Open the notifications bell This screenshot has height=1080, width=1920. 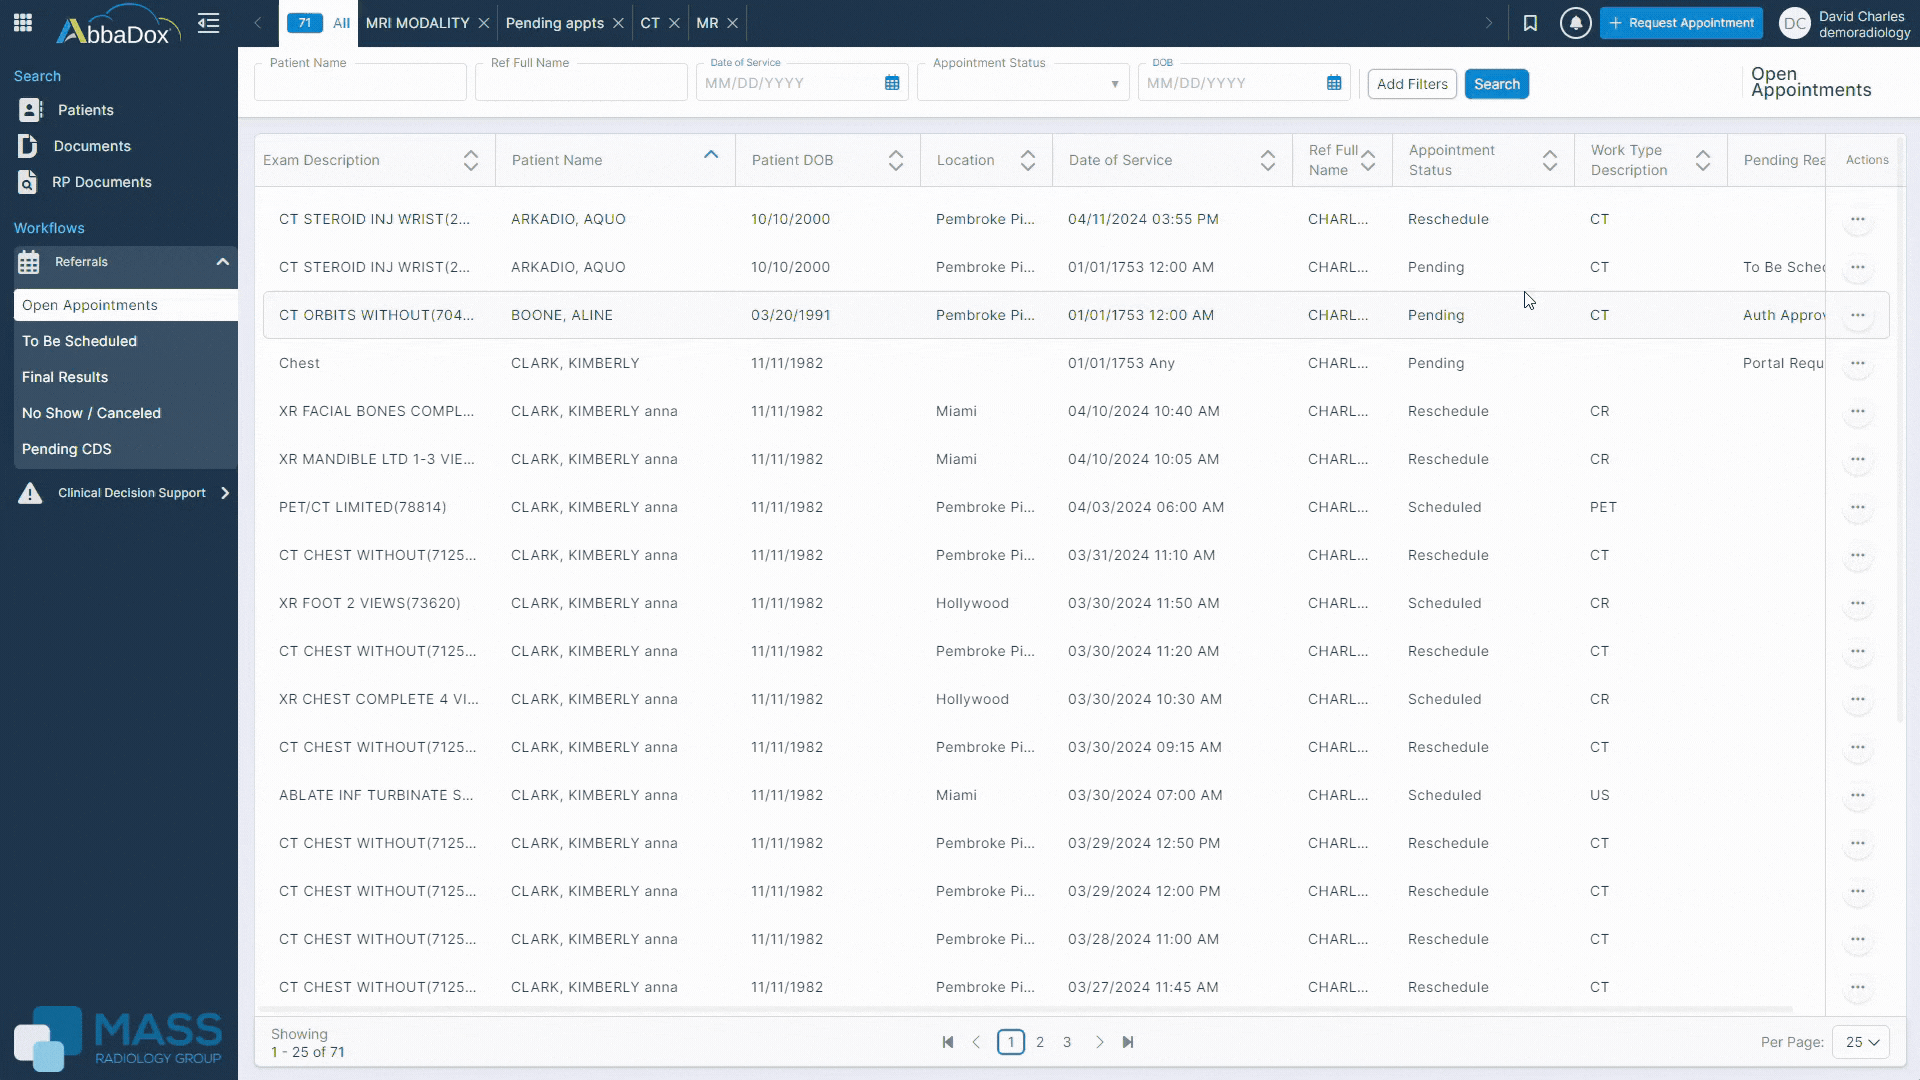click(1576, 22)
